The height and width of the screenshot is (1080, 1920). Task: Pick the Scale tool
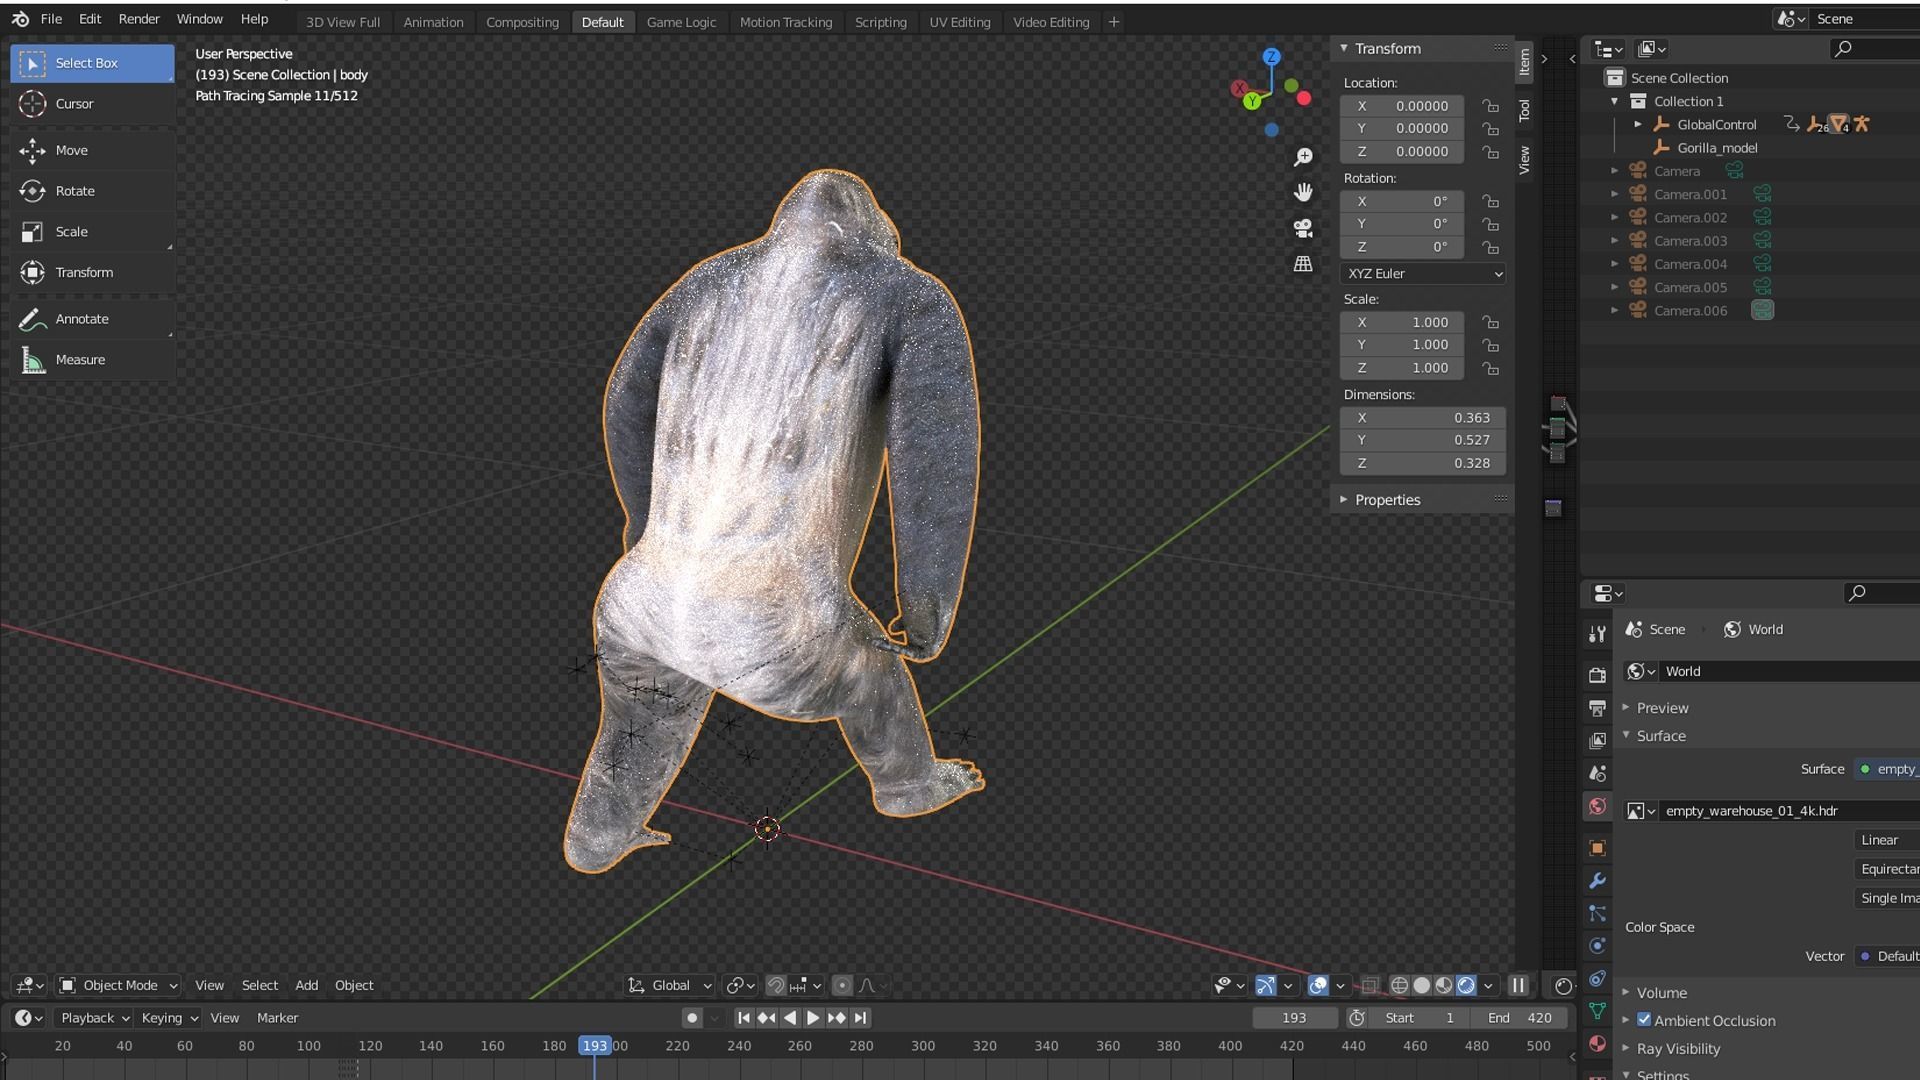(x=92, y=232)
